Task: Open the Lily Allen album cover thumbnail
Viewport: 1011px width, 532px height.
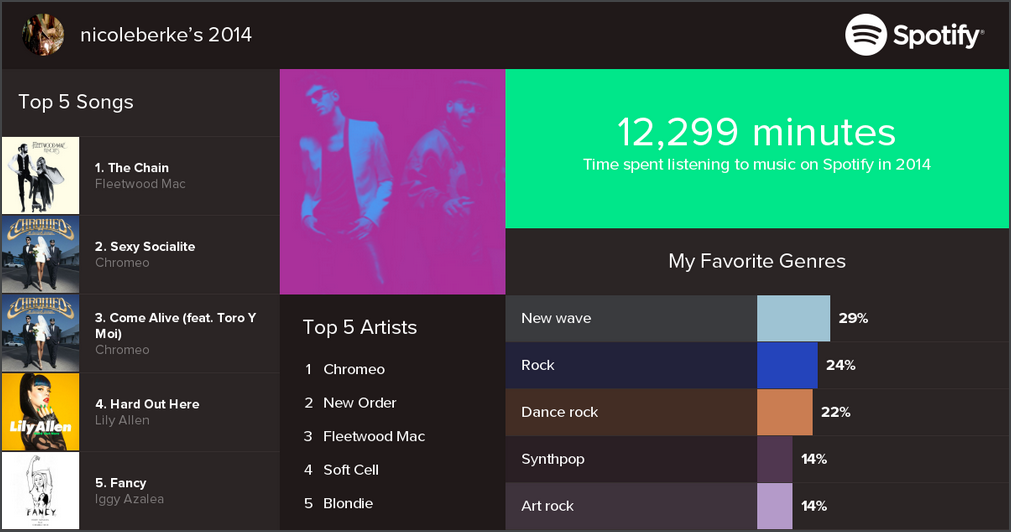Action: tap(41, 412)
